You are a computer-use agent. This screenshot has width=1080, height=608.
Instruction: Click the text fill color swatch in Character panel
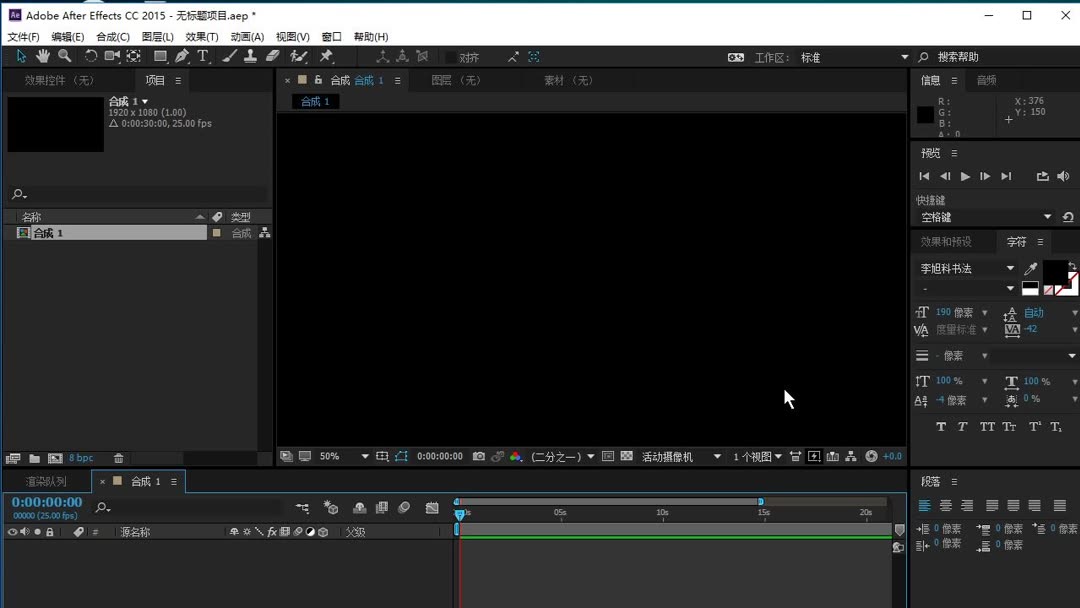coord(1057,272)
